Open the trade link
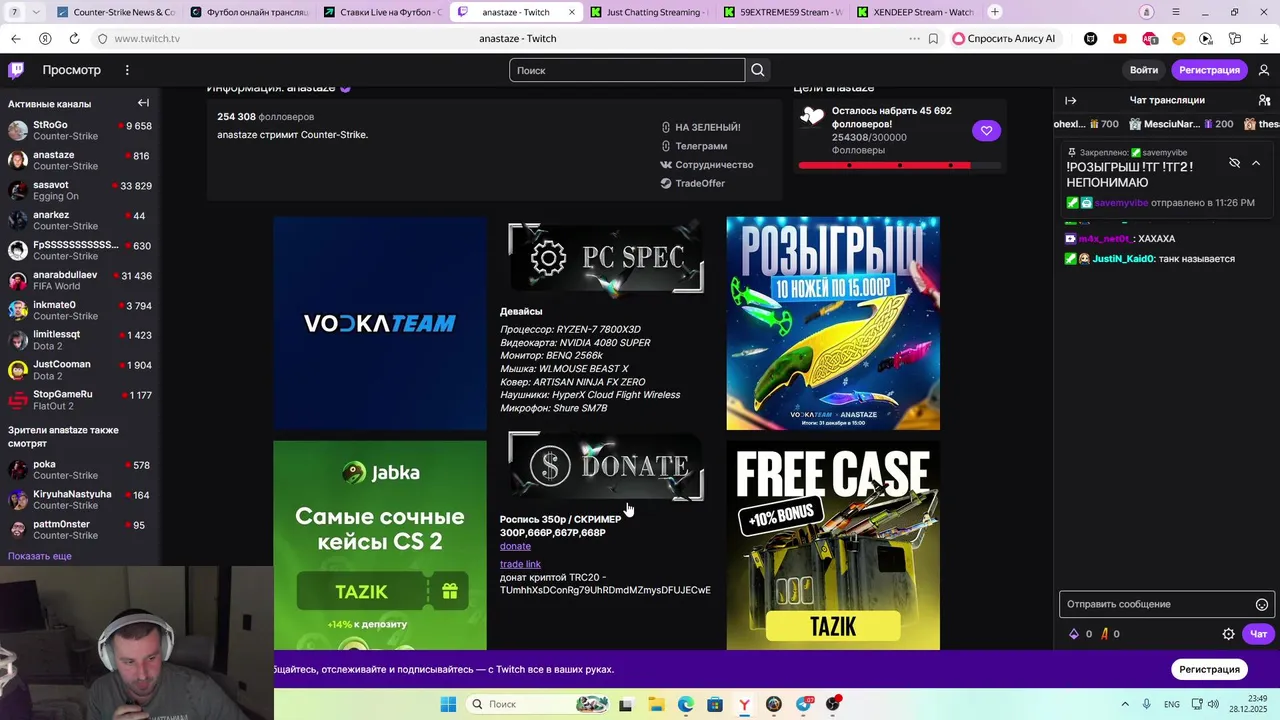1280x720 pixels. point(520,564)
